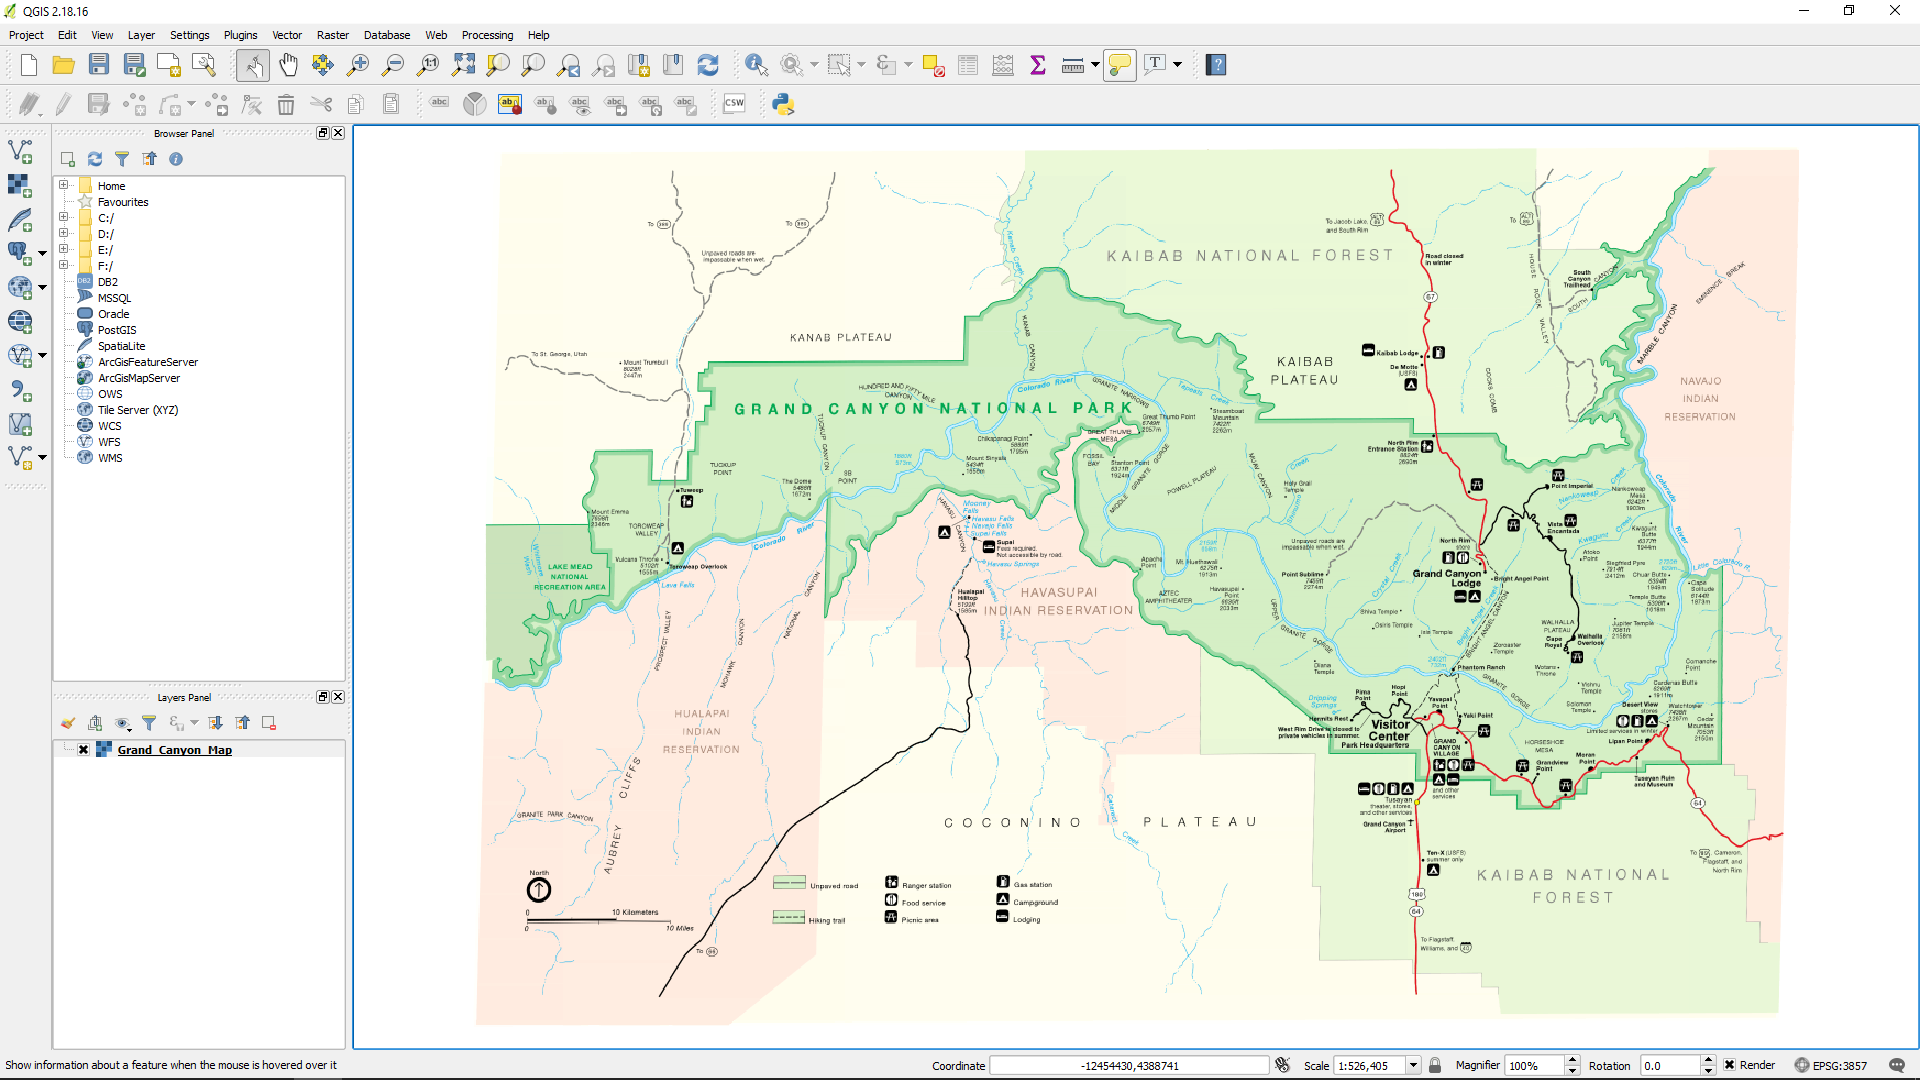Click the Coordinate input field
This screenshot has height=1080, width=1920.
pyautogui.click(x=1128, y=1065)
